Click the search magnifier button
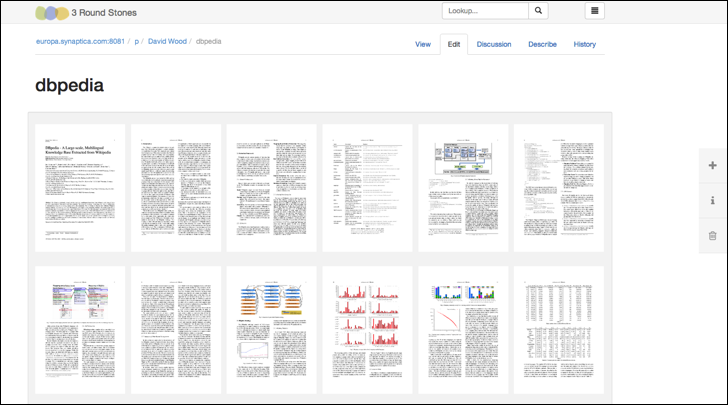Screen dimensions: 728x405 coord(538,11)
